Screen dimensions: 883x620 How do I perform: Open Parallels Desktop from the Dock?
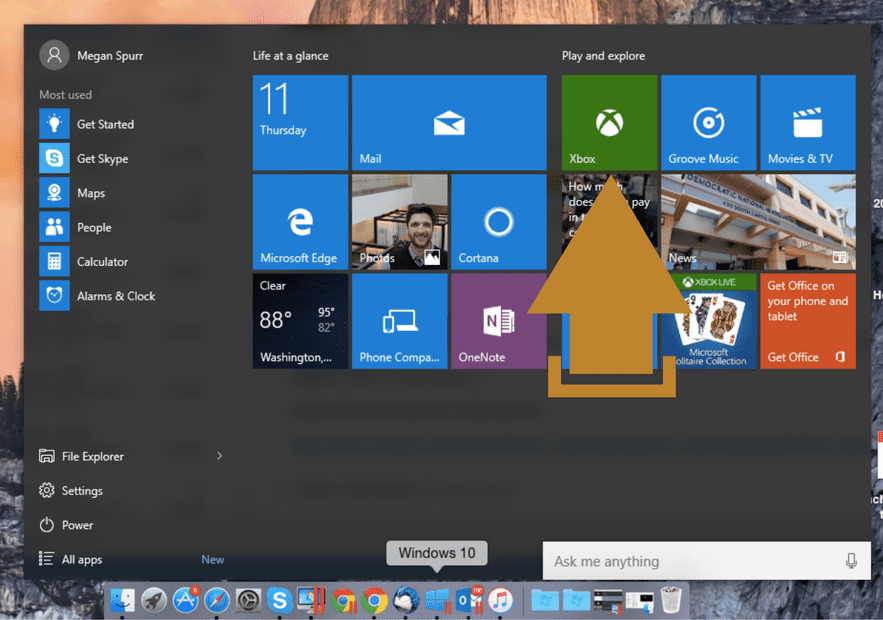[x=311, y=600]
